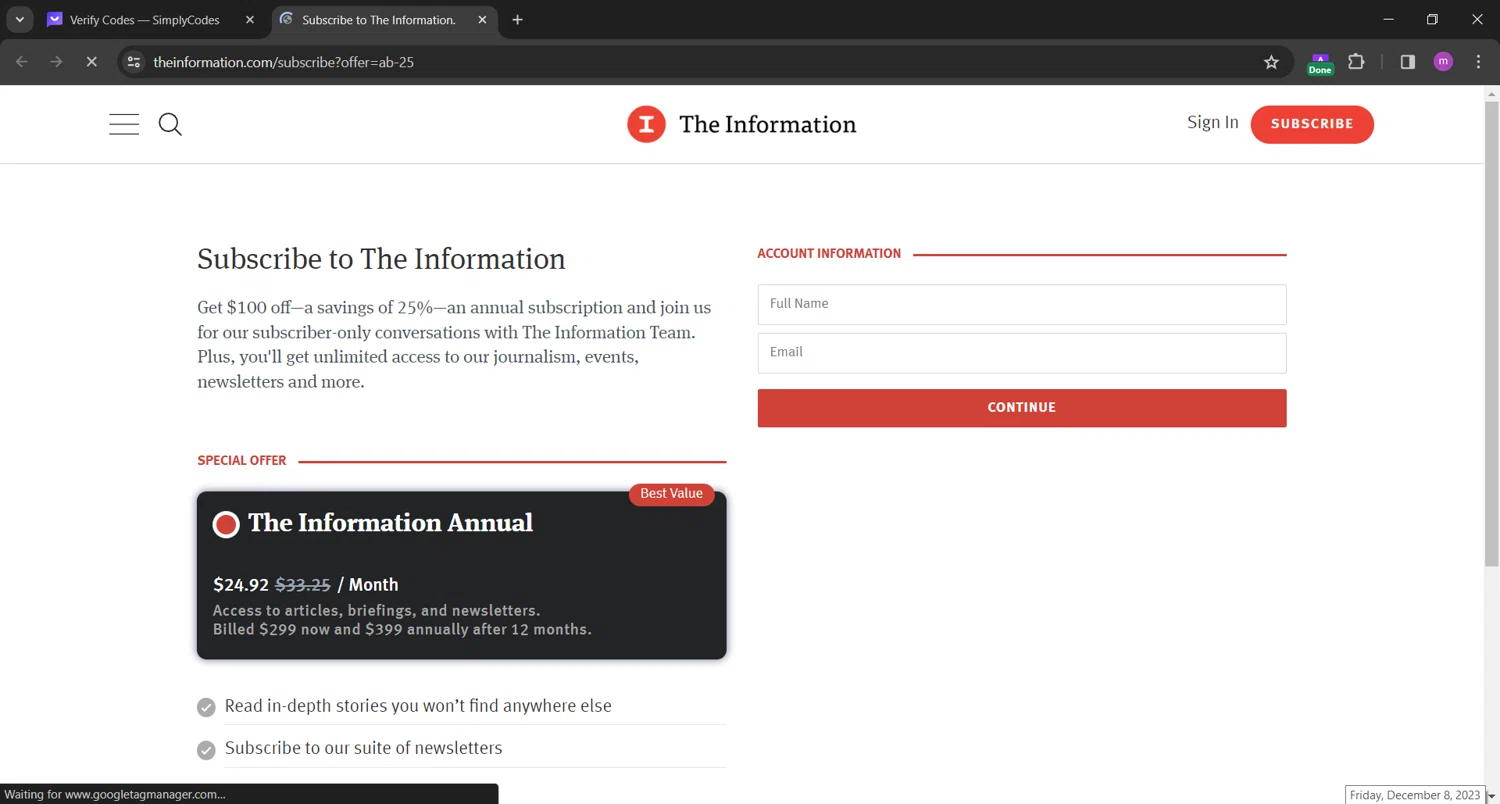Click 'Read in-depth stories' checkmark icon
This screenshot has width=1500, height=804.
click(206, 708)
